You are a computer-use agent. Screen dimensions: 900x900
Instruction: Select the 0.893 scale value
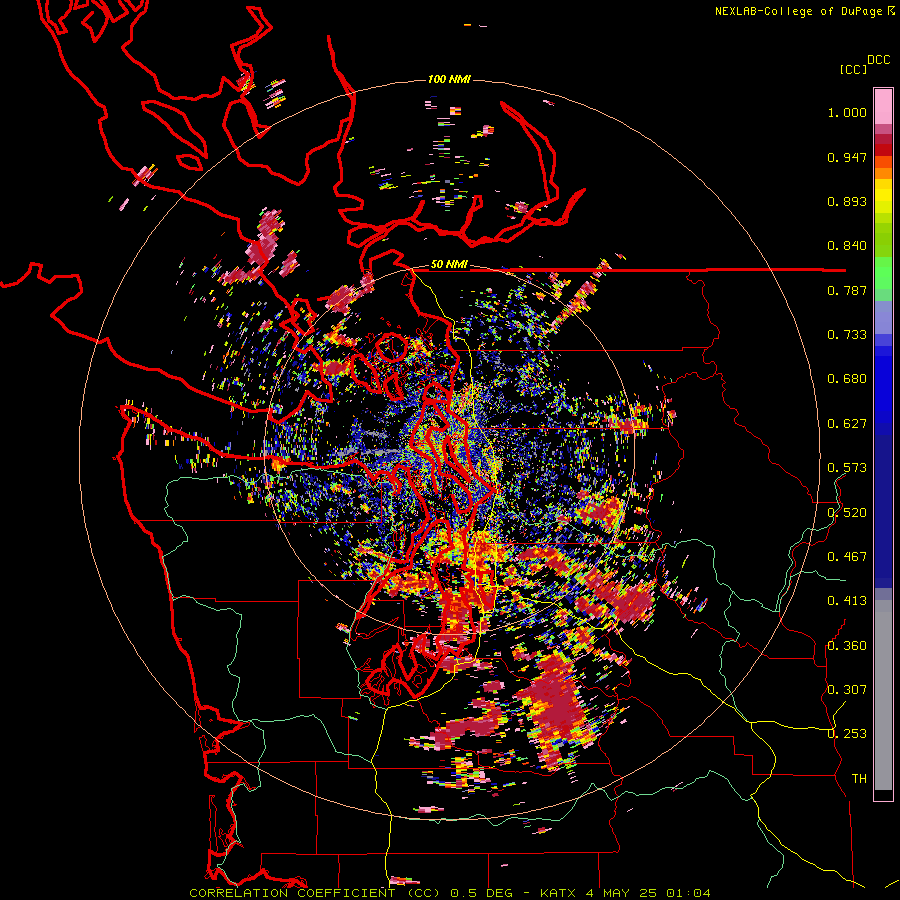(847, 201)
